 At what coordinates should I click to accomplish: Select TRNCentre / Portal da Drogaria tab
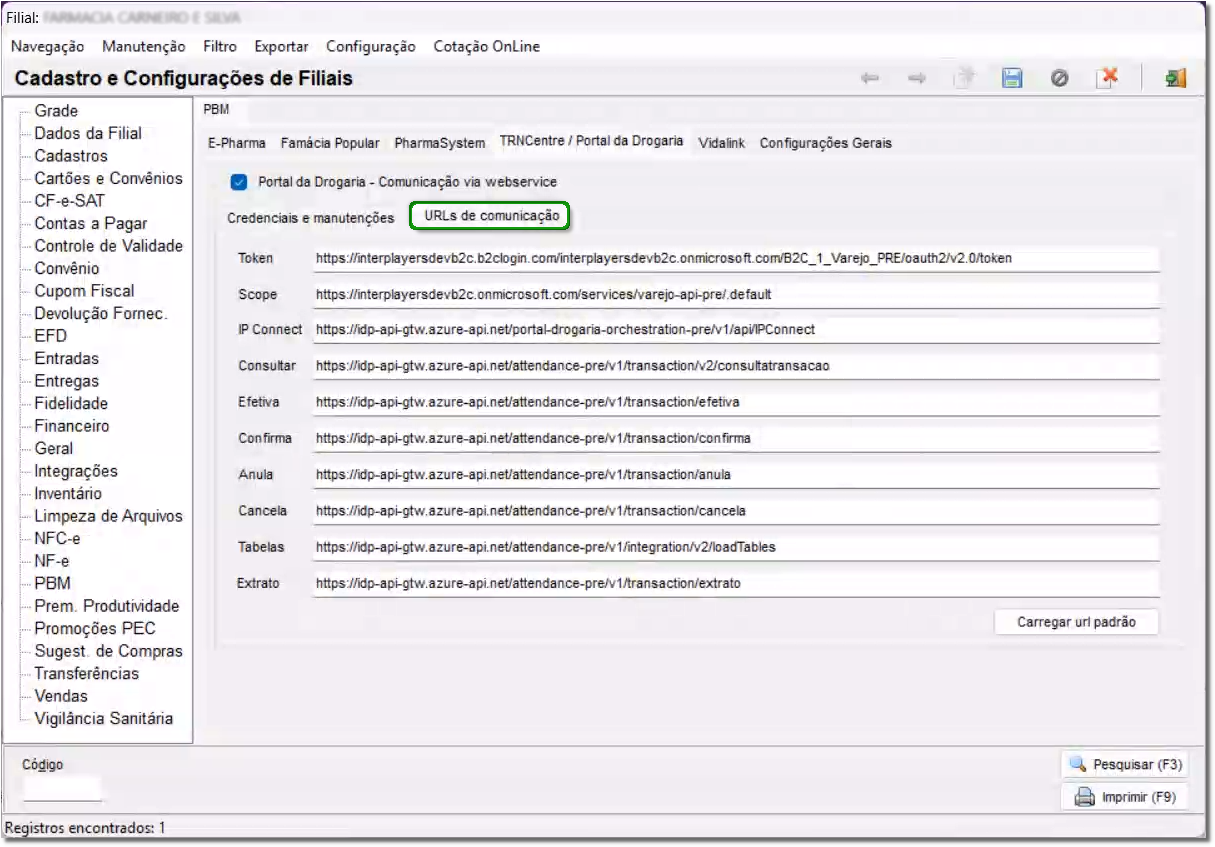click(592, 141)
